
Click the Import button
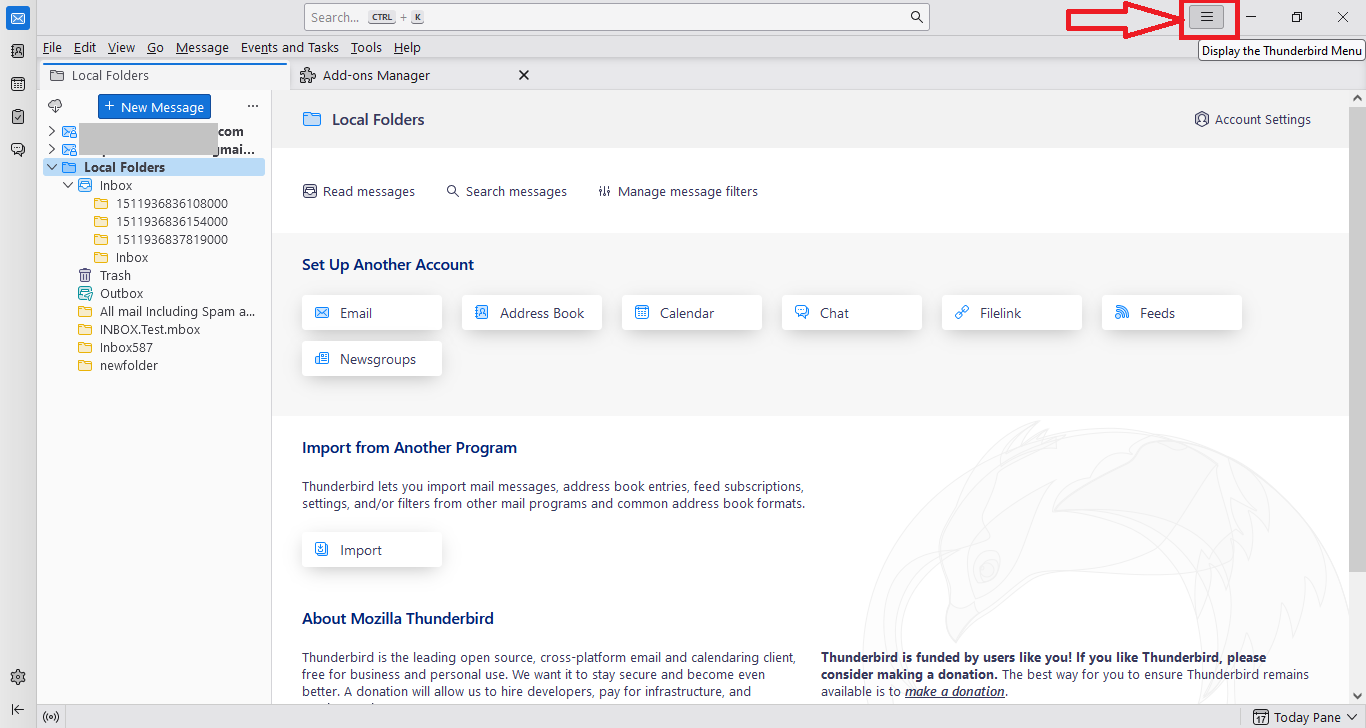372,550
